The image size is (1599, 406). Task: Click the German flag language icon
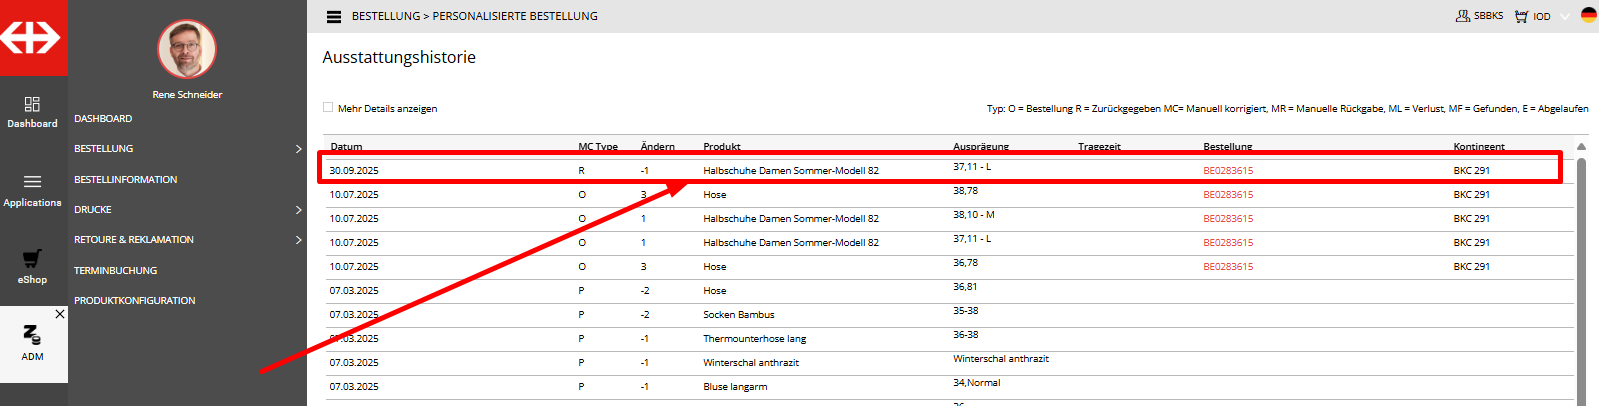[1588, 15]
